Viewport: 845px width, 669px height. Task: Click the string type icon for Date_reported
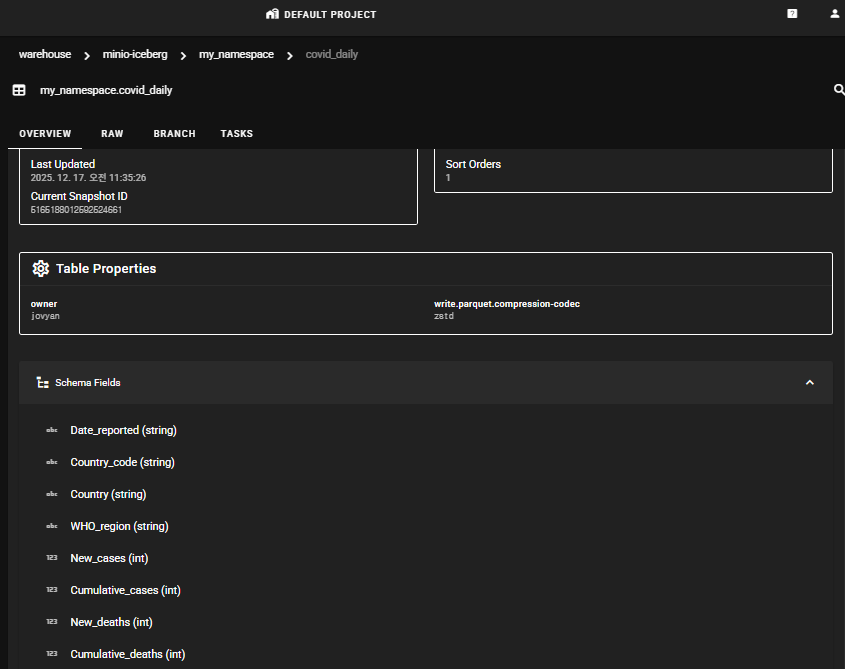point(52,430)
